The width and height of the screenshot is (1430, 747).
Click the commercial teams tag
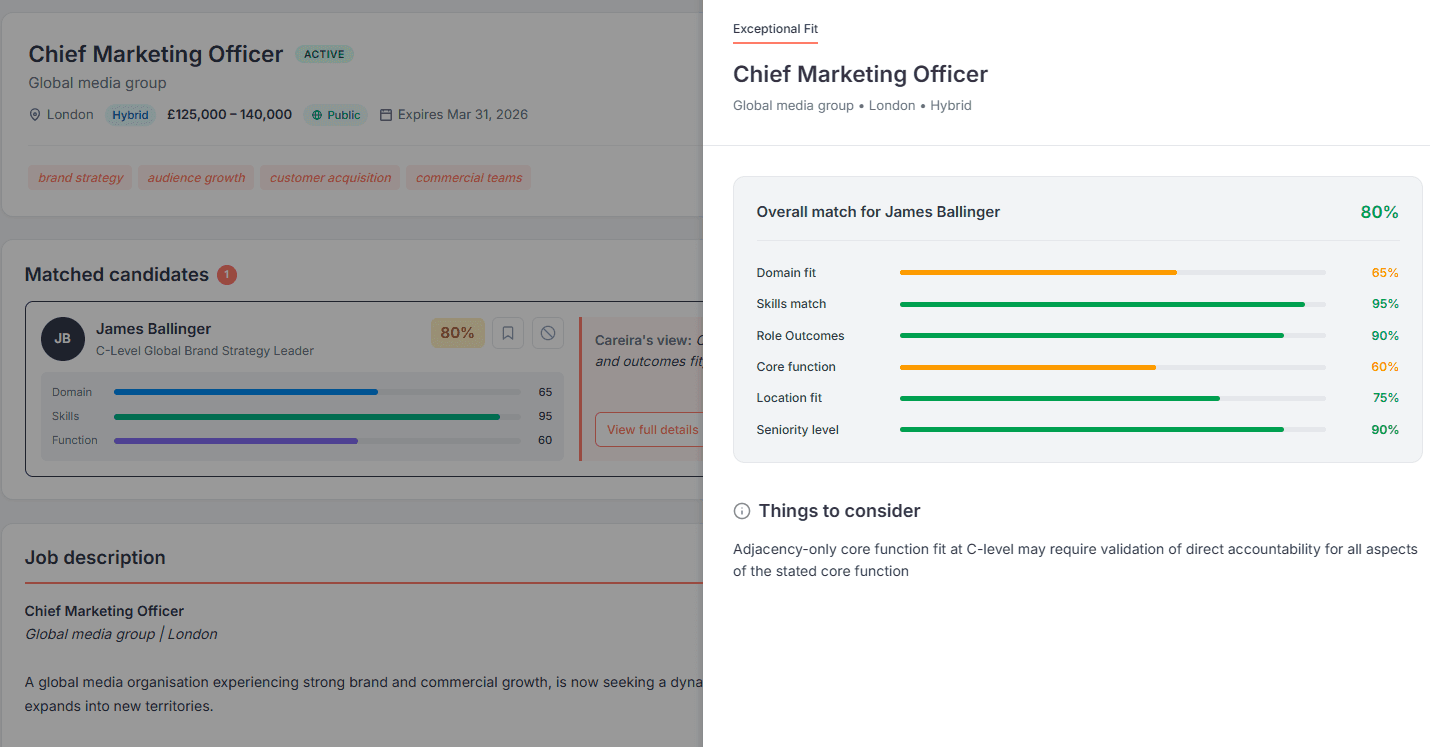tap(468, 178)
